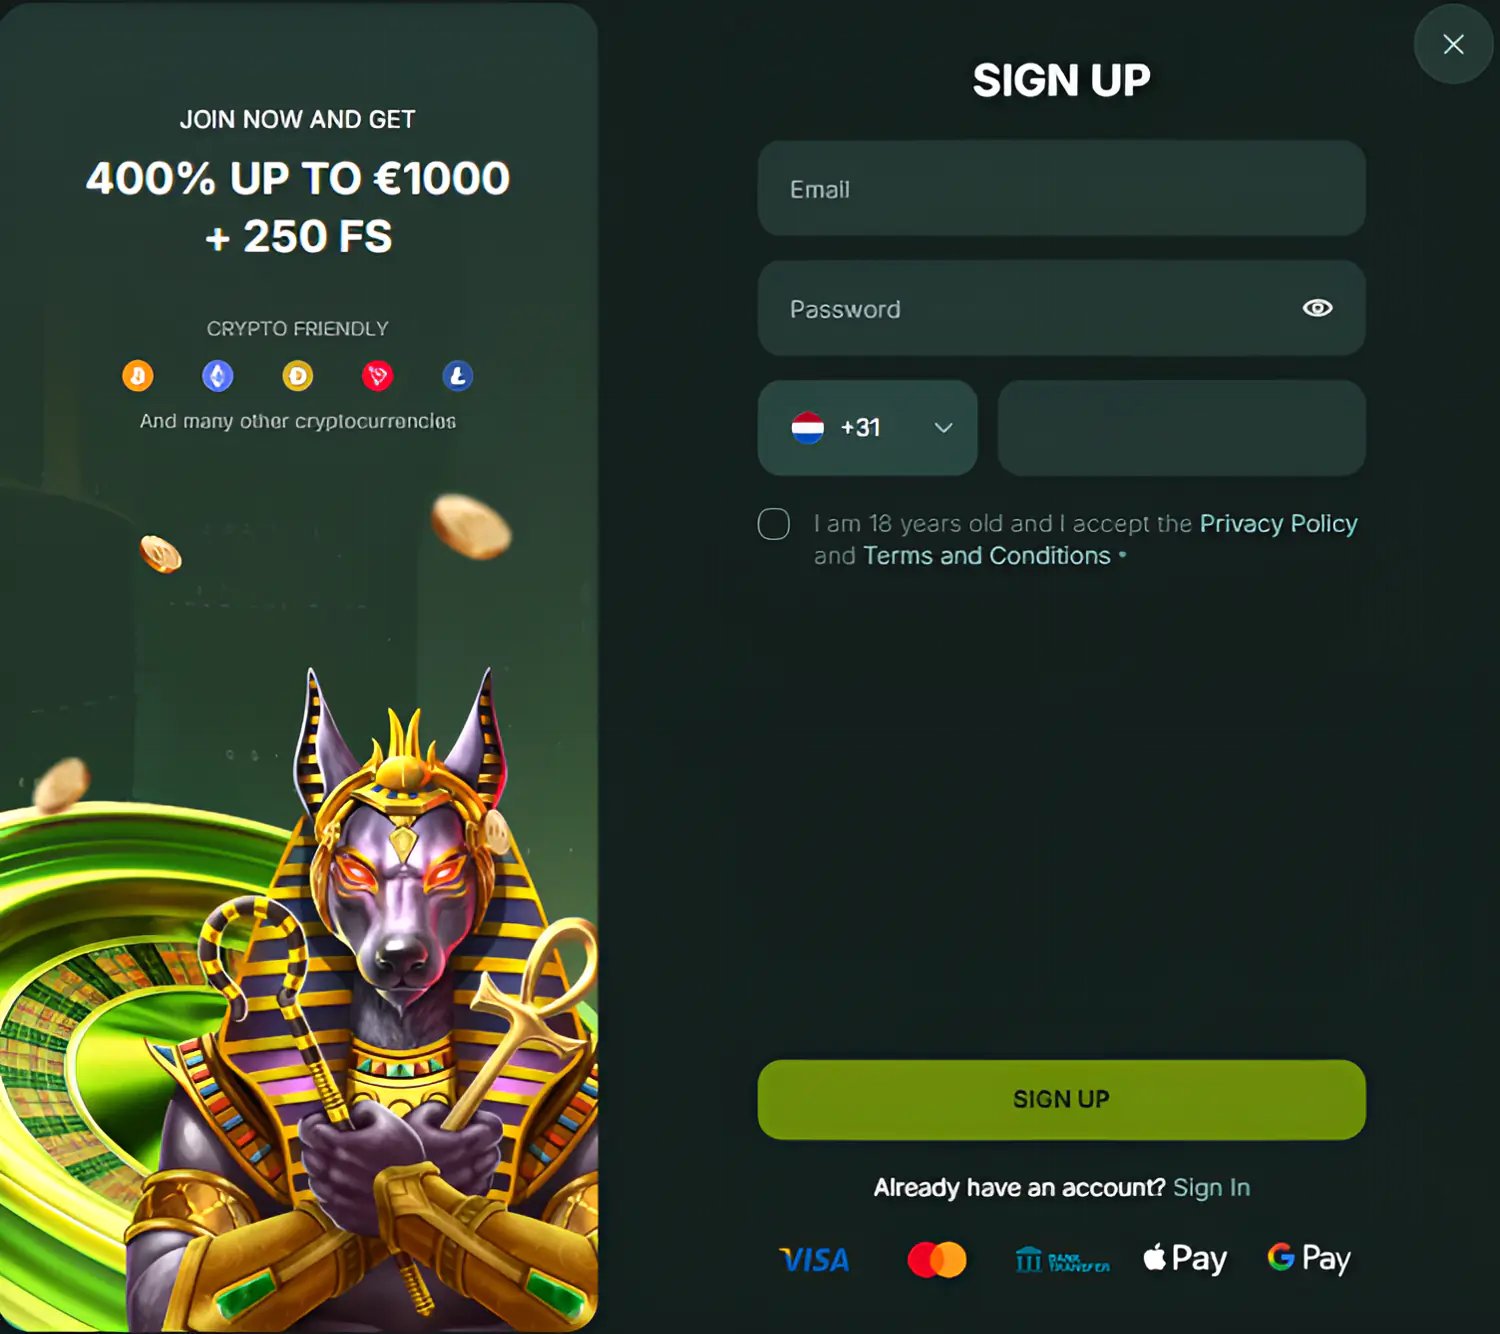Viewport: 1500px width, 1334px height.
Task: Click the Mastercard payment logo
Action: coord(937,1259)
